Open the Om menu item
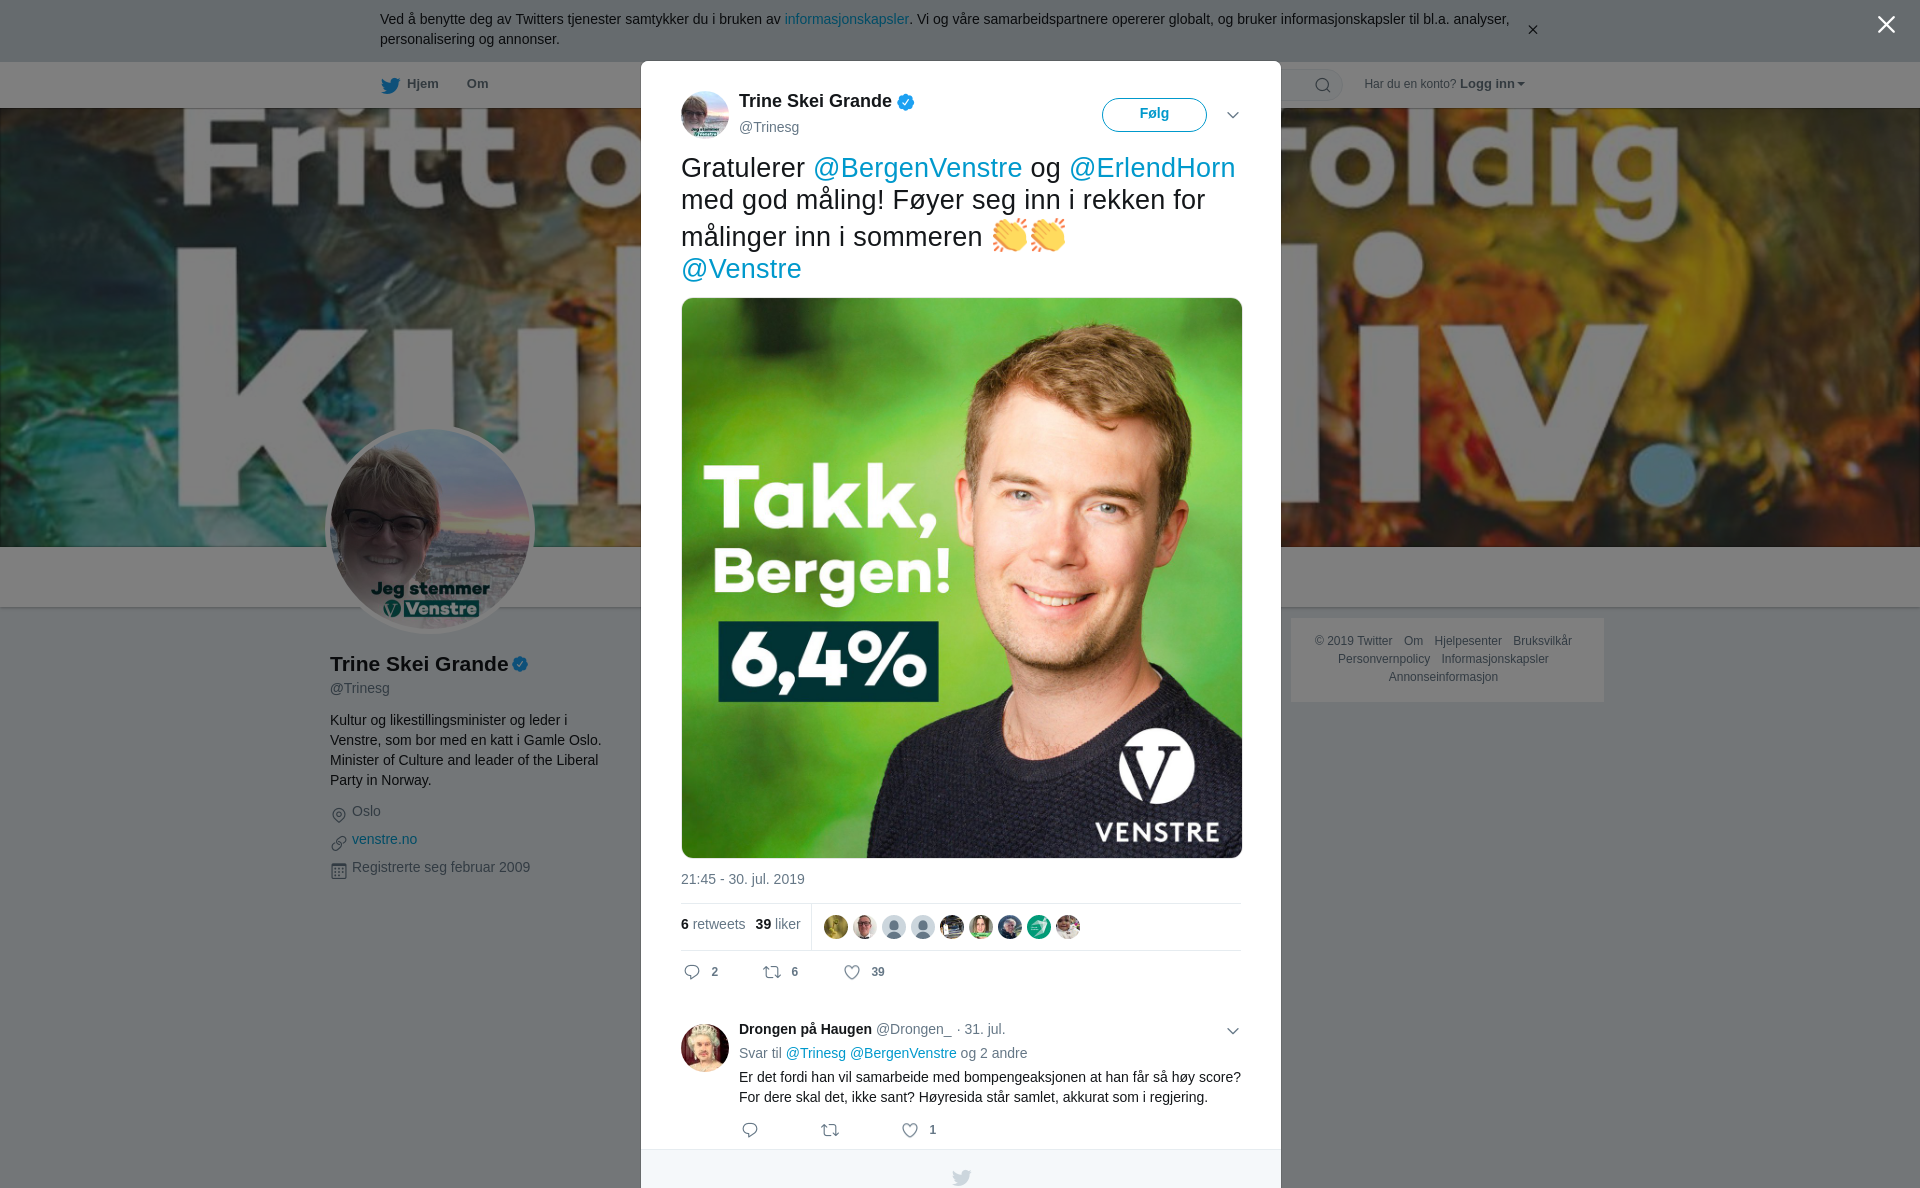This screenshot has width=1920, height=1188. [477, 84]
